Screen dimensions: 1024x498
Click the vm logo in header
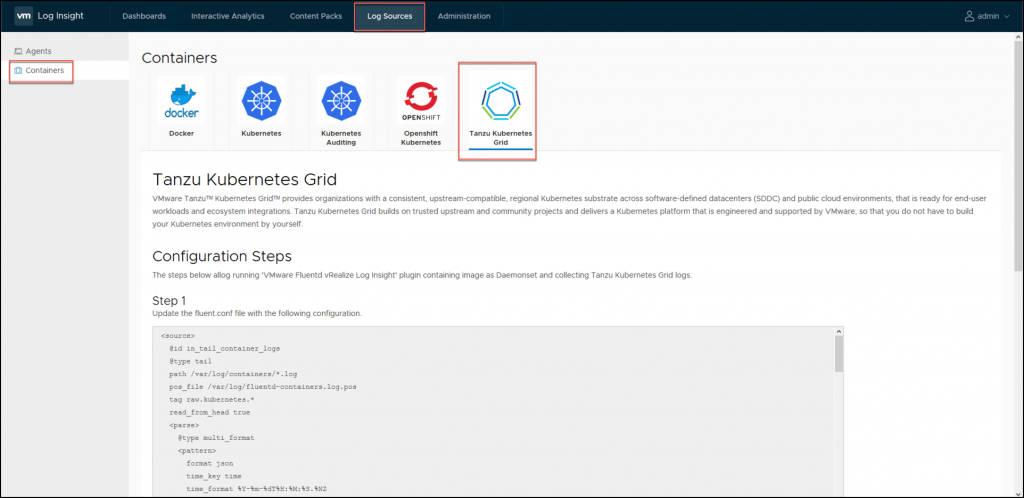[24, 16]
